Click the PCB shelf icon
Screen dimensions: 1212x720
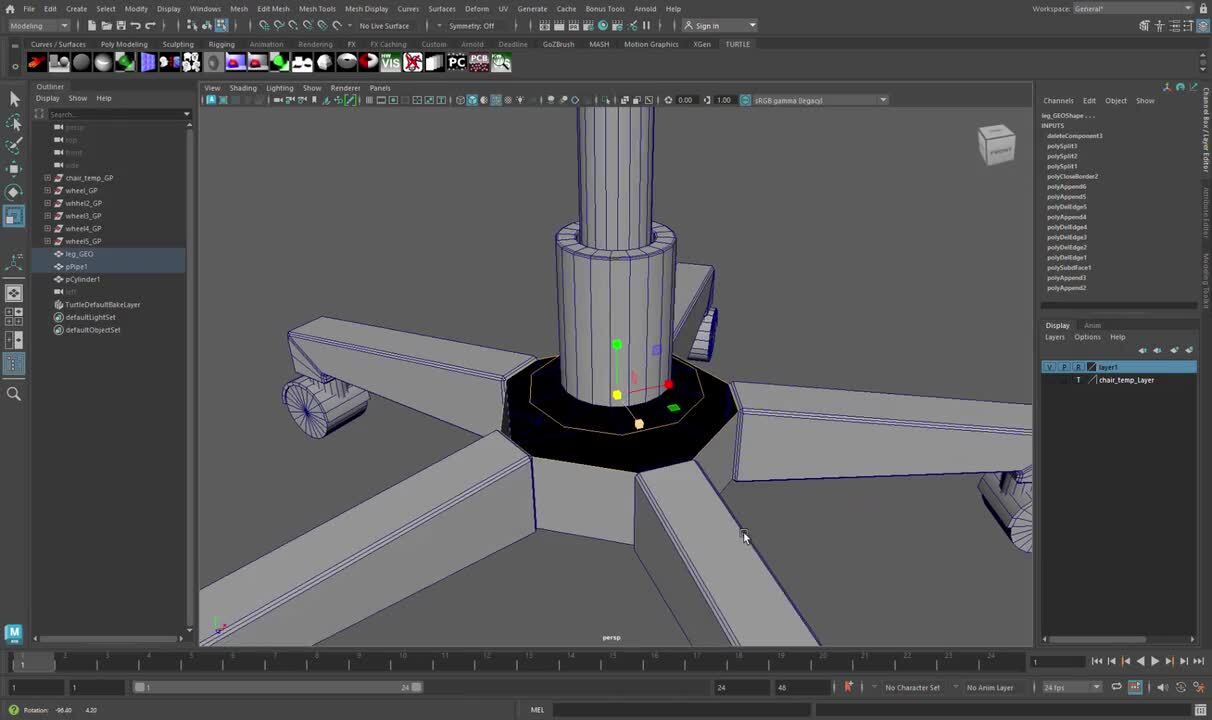pos(479,62)
